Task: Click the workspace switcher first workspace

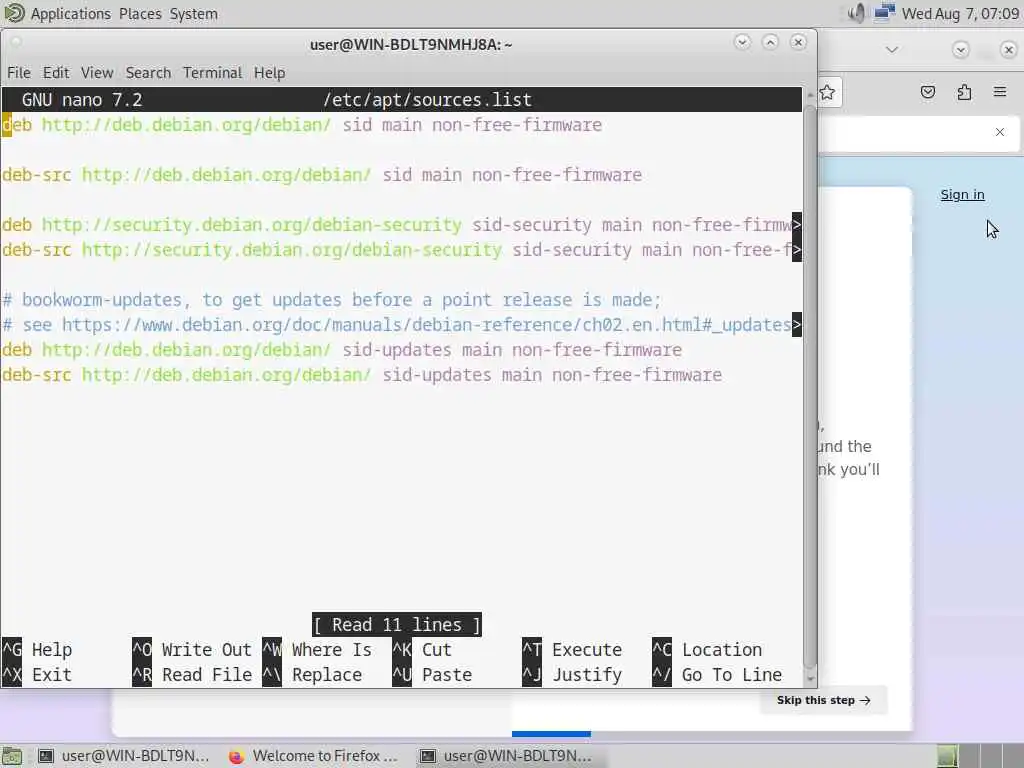Action: [948, 756]
